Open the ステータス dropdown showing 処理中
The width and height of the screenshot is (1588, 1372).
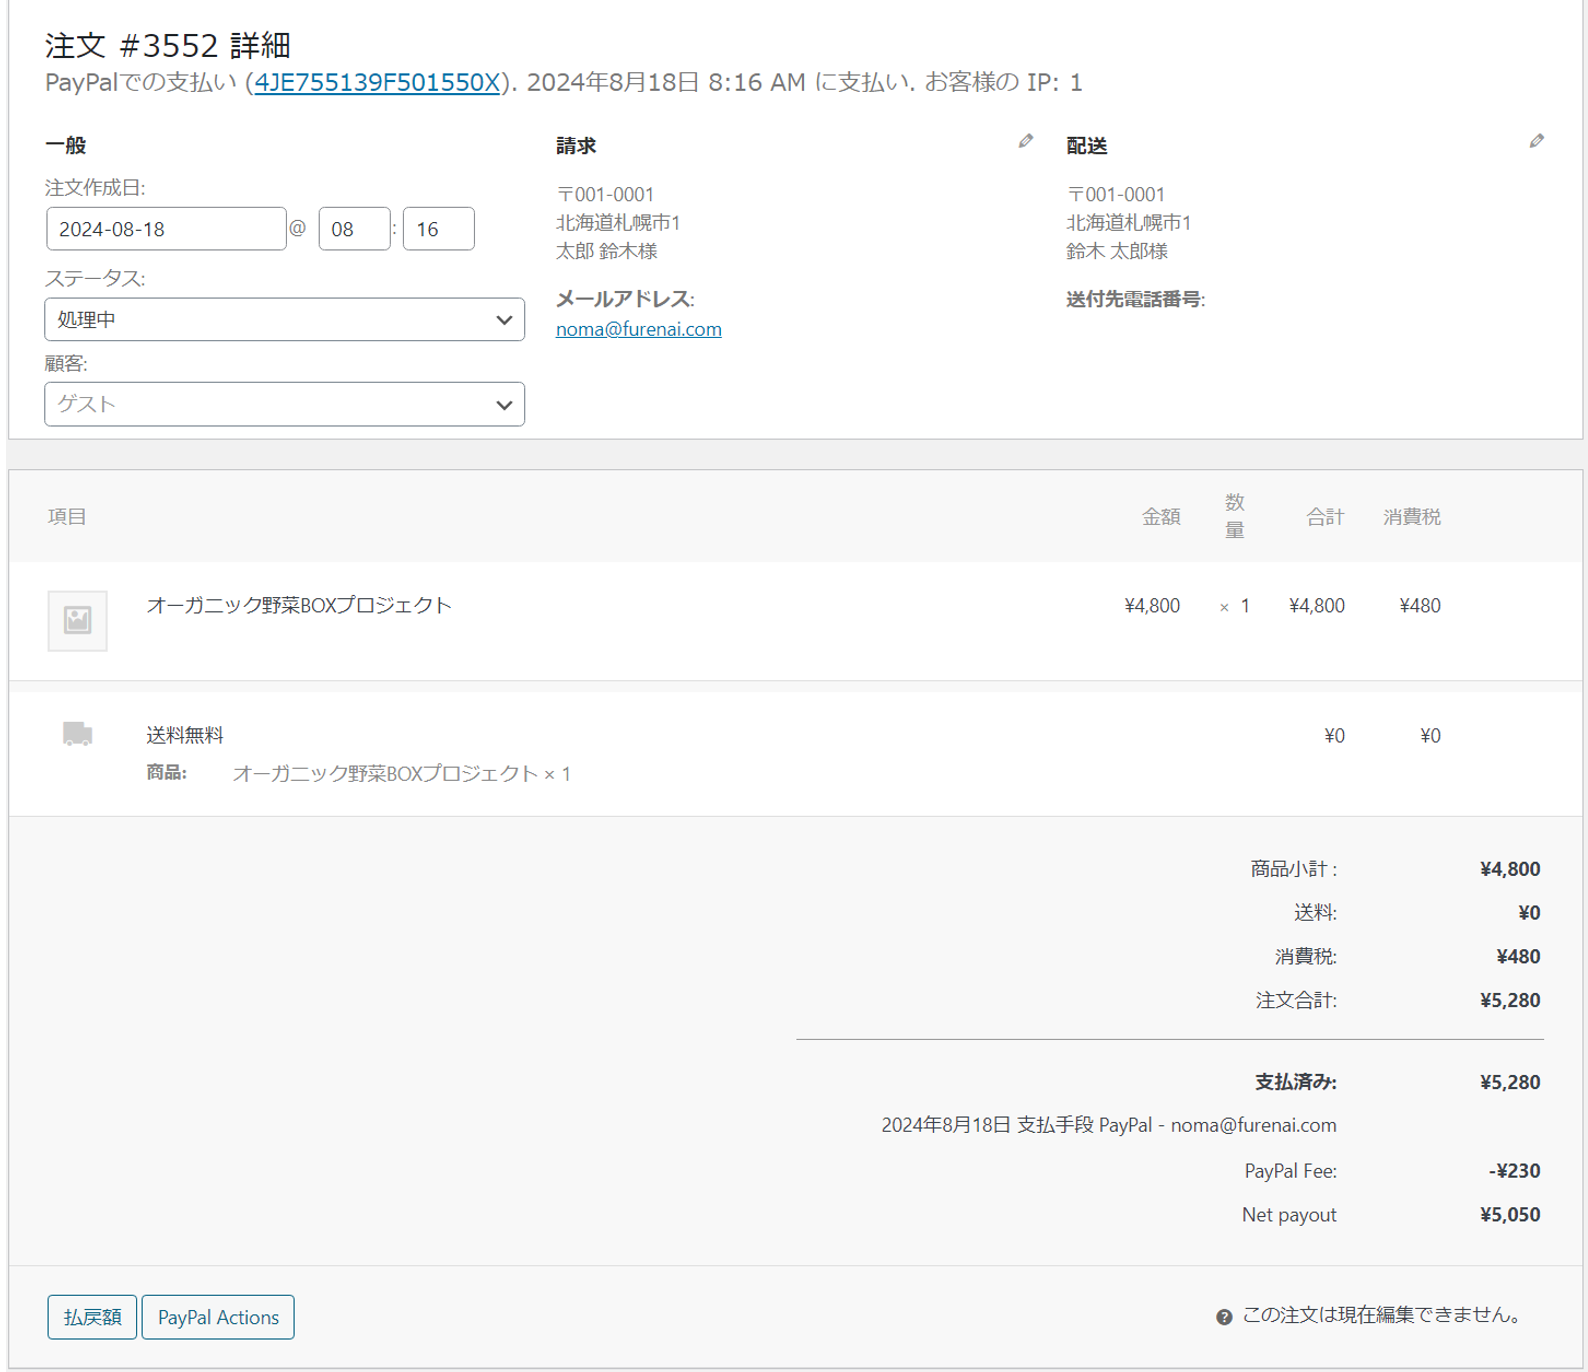pos(284,320)
